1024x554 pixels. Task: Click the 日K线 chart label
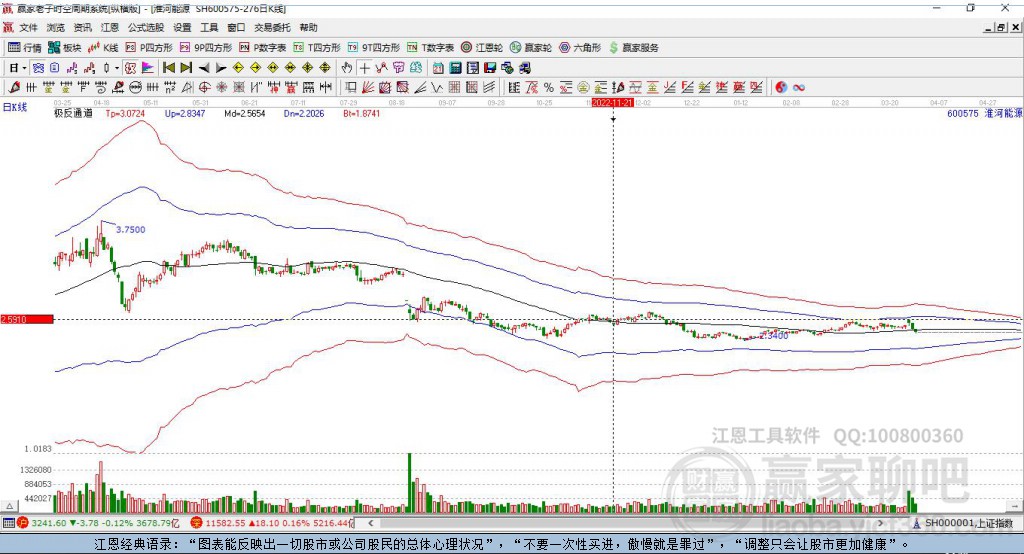pyautogui.click(x=15, y=107)
